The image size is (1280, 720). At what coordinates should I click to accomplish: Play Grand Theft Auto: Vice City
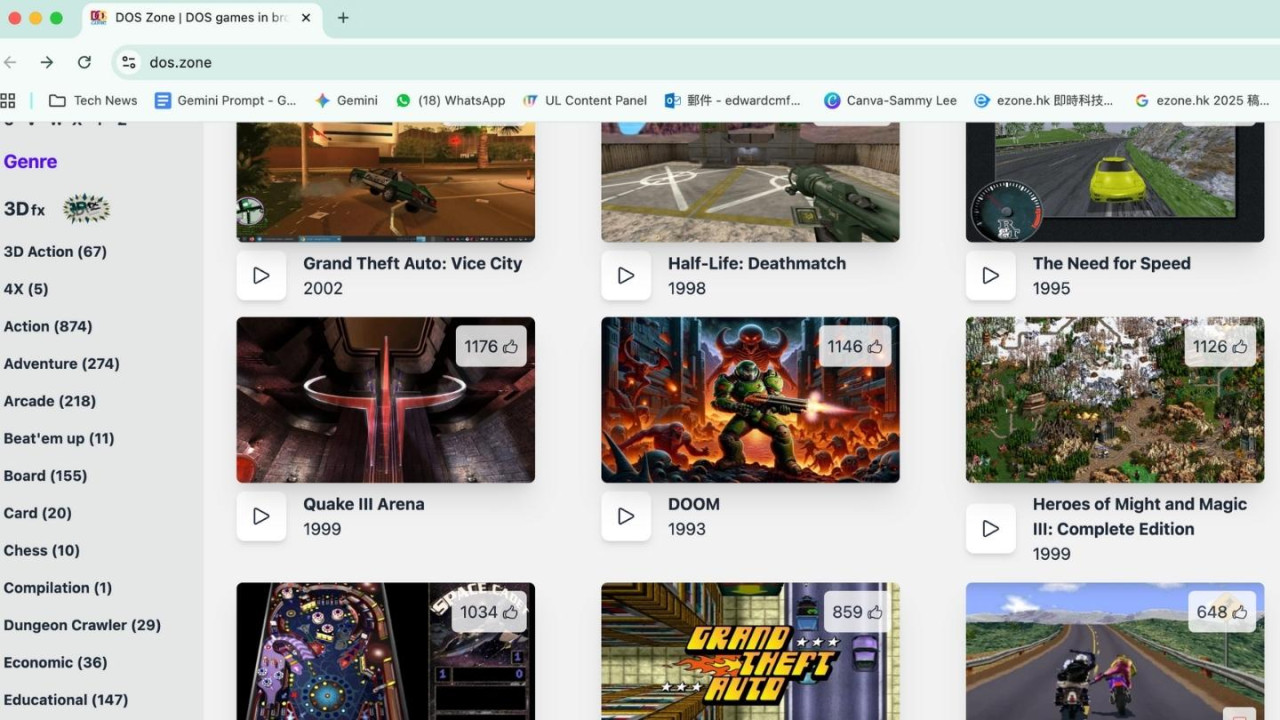point(261,276)
